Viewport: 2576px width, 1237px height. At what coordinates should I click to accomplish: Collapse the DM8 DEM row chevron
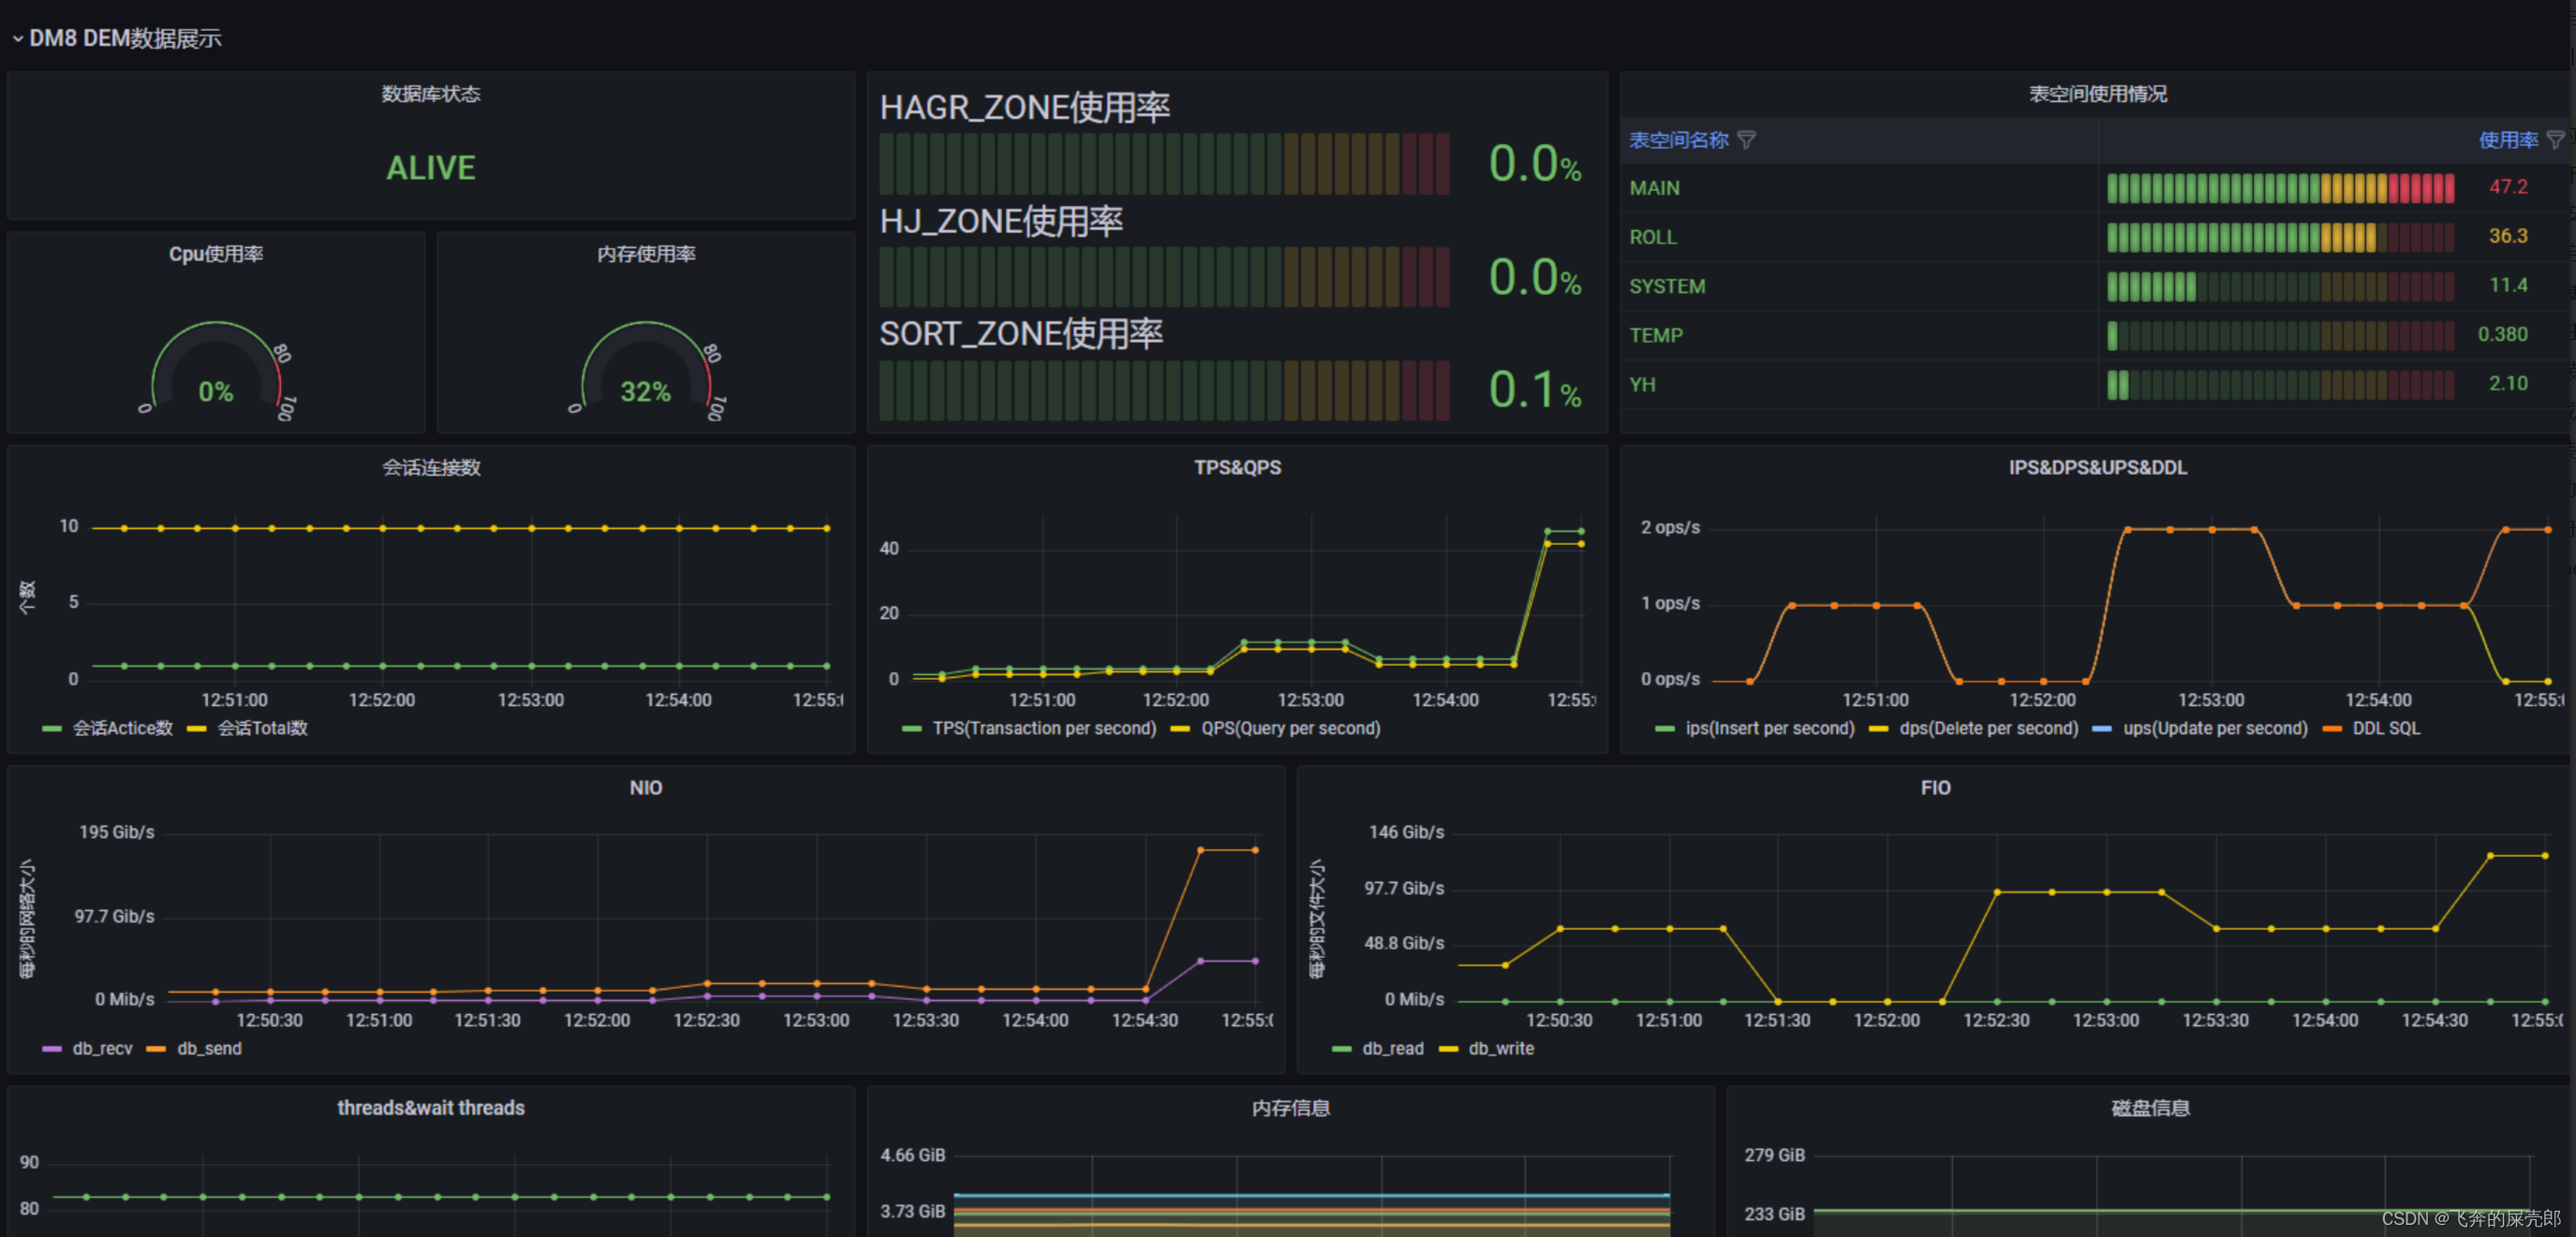pyautogui.click(x=17, y=39)
